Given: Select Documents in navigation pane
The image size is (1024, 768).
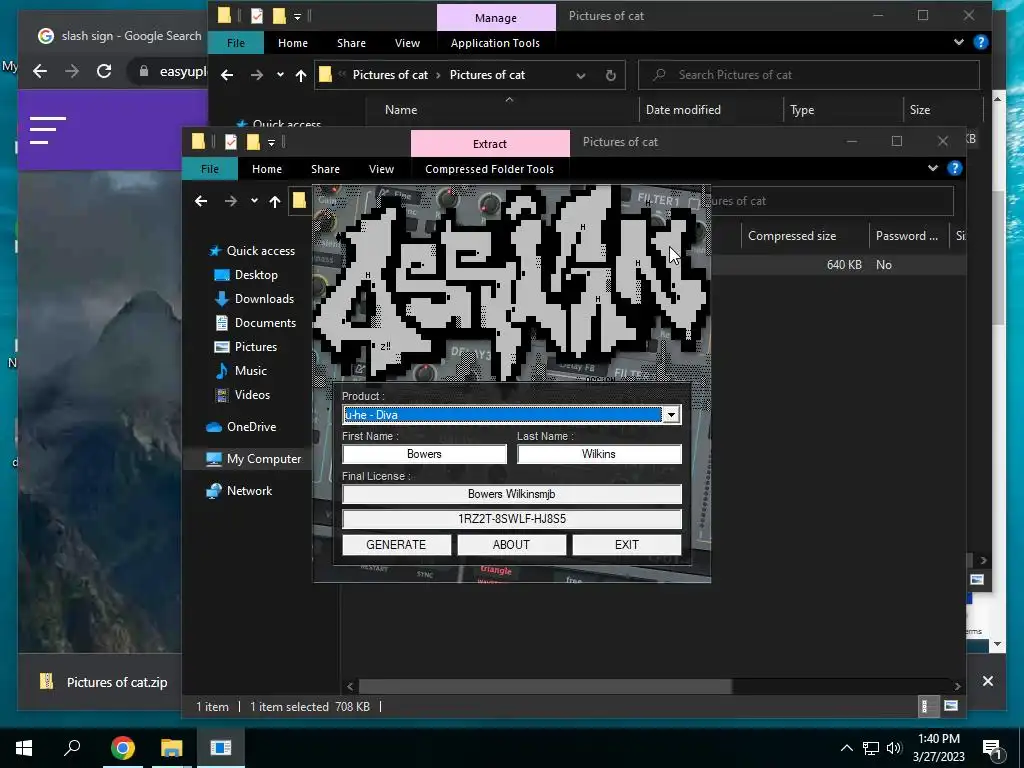Looking at the screenshot, I should 255,323.
